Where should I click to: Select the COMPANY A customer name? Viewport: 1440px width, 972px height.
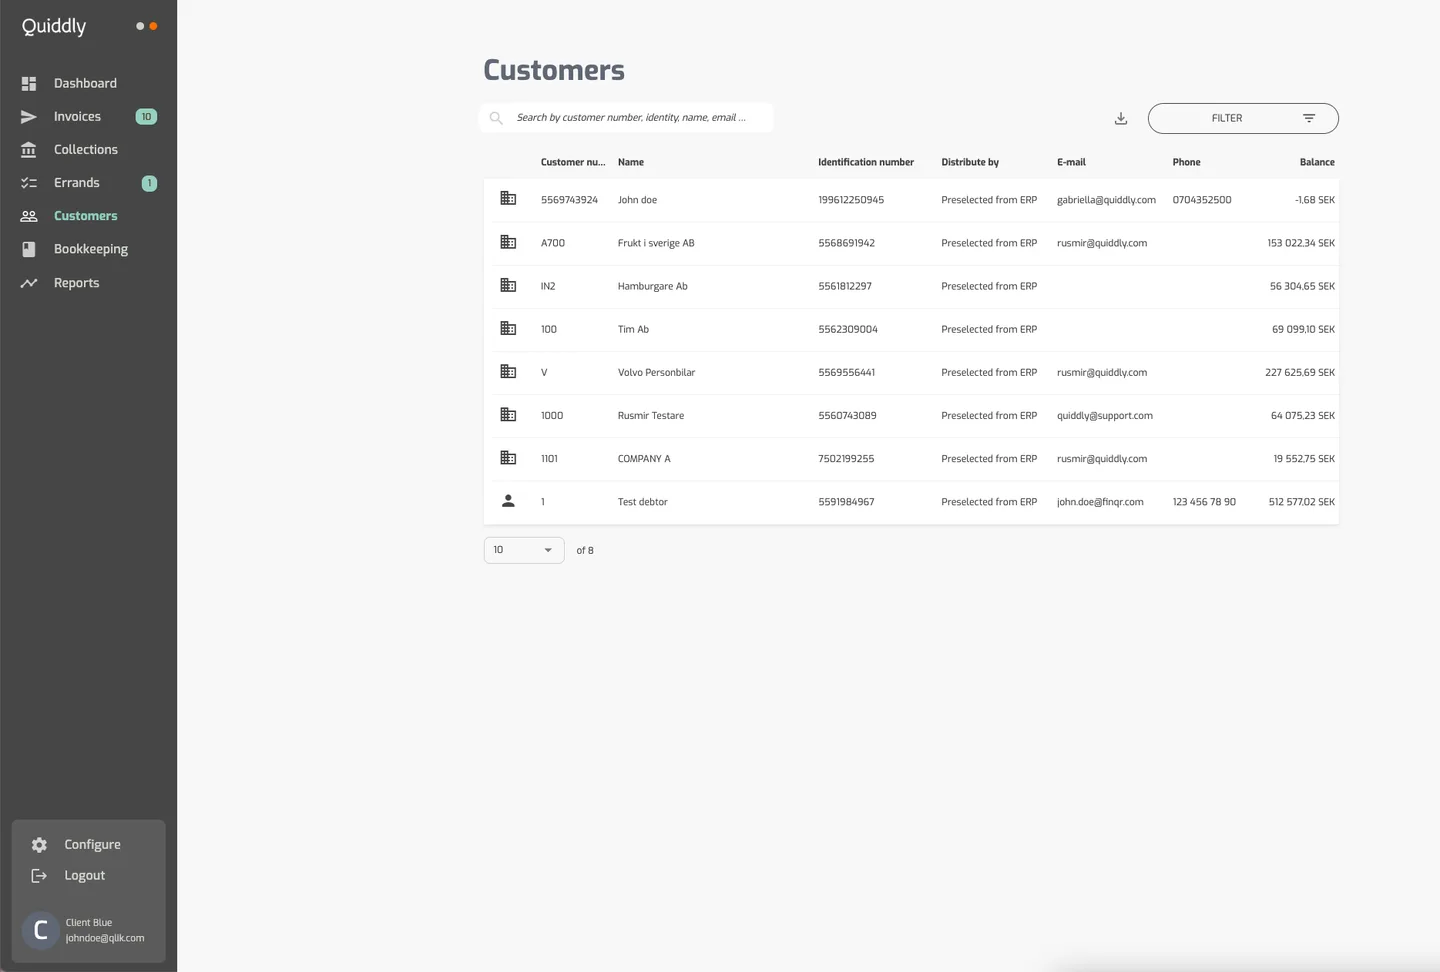(644, 459)
